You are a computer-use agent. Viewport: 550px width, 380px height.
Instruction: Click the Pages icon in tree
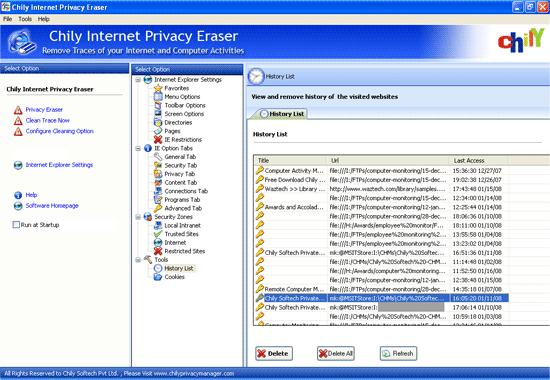point(158,131)
